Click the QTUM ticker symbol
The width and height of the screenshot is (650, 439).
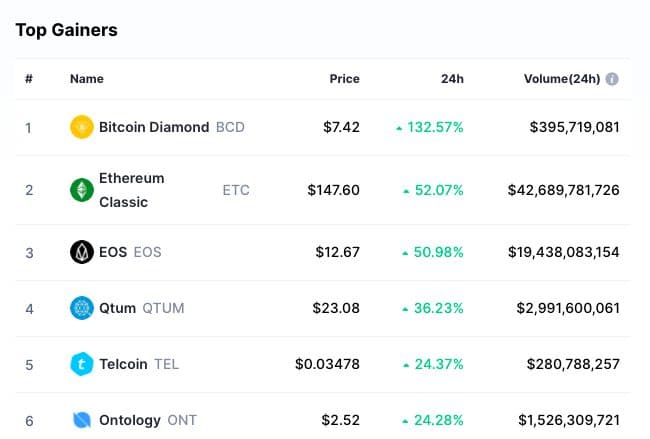pos(163,308)
